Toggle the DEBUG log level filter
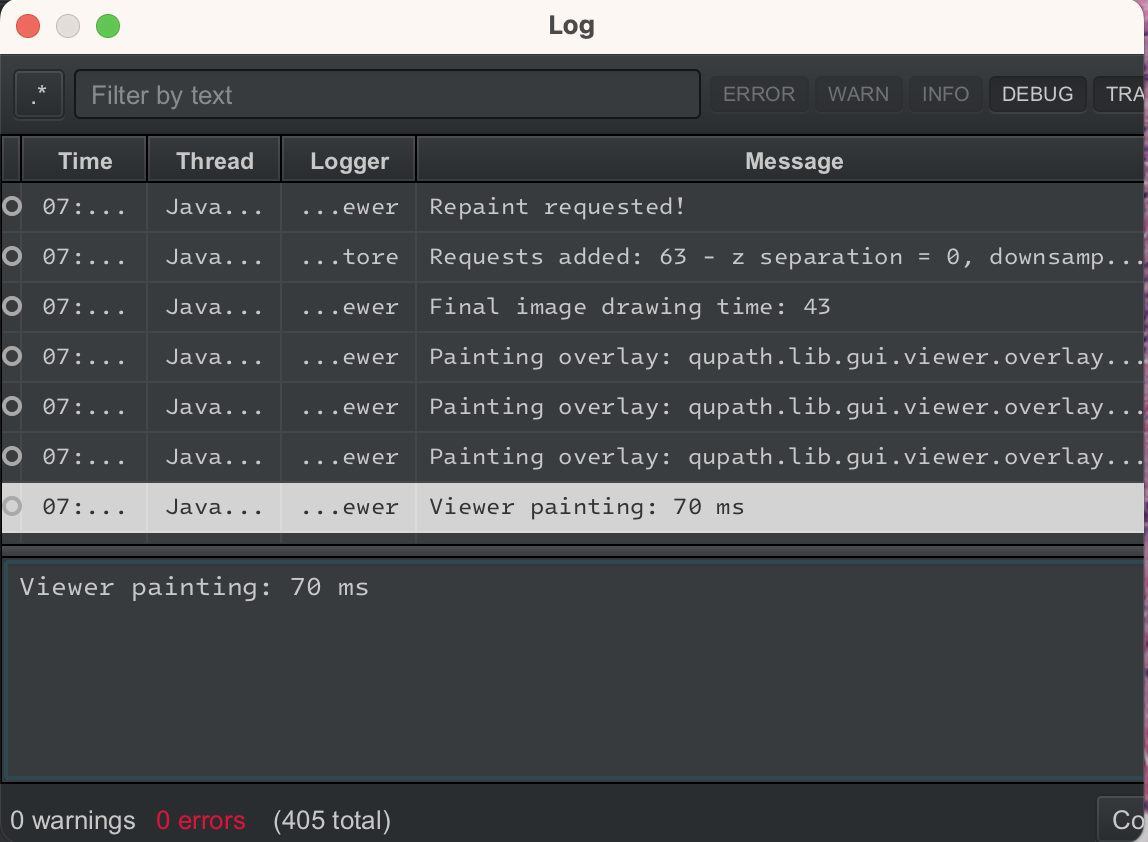 [x=1037, y=94]
